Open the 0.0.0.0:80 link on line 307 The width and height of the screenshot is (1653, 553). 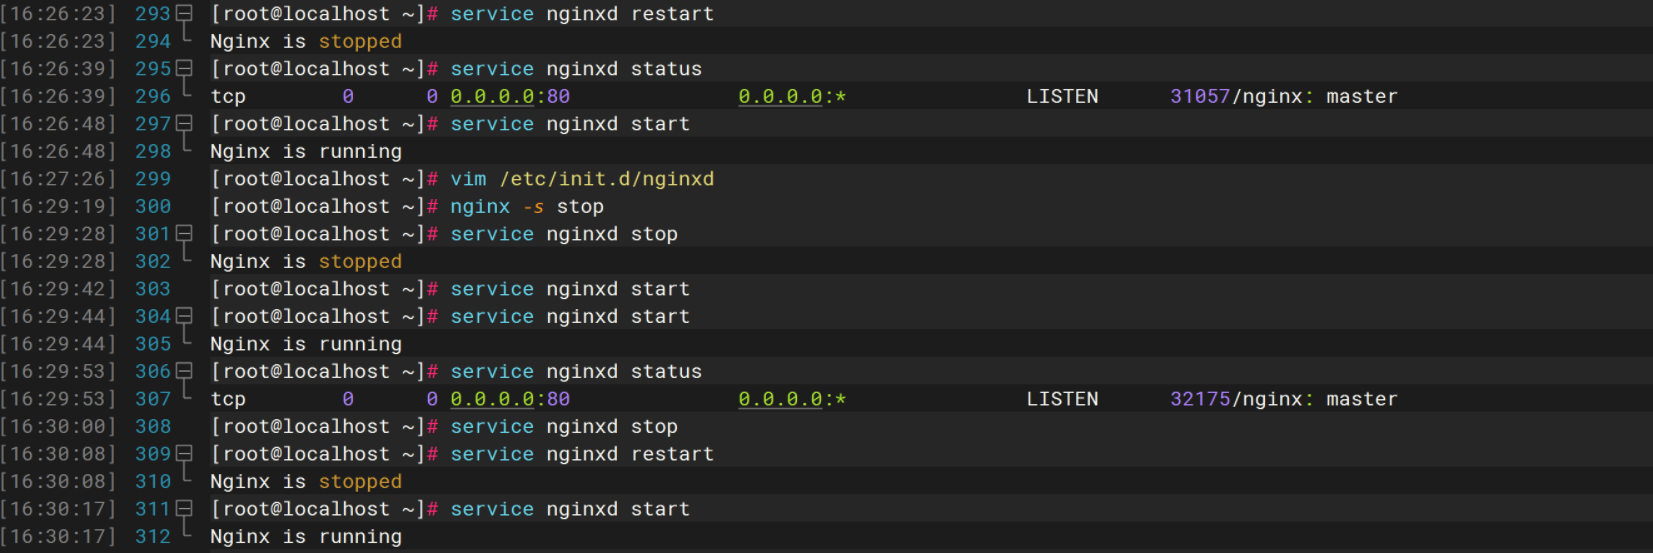(510, 399)
